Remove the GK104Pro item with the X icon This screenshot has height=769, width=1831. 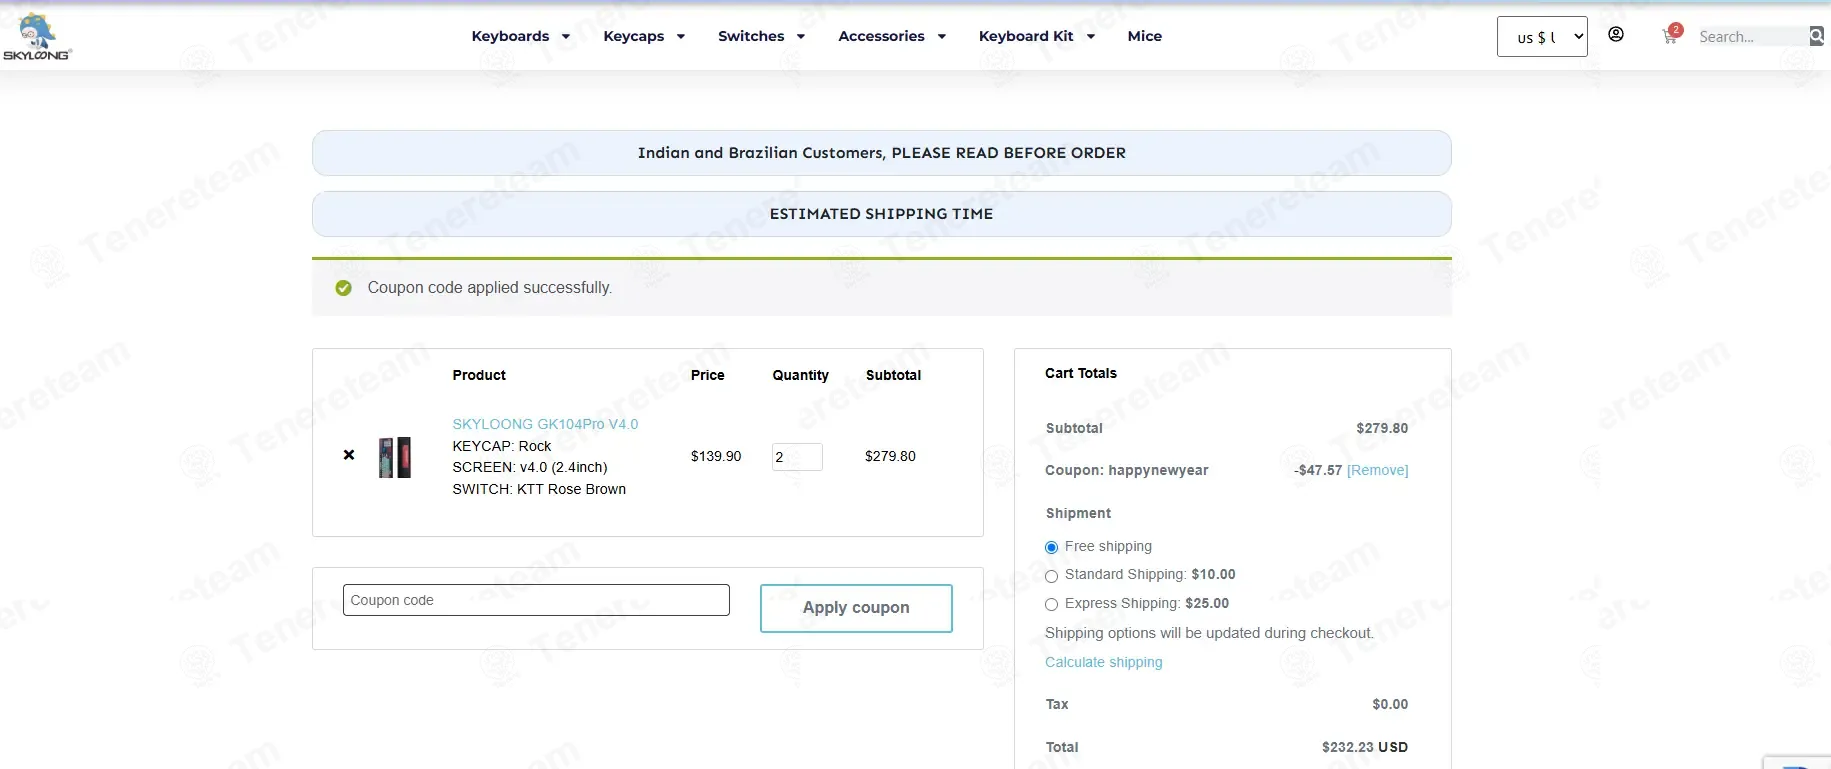349,455
